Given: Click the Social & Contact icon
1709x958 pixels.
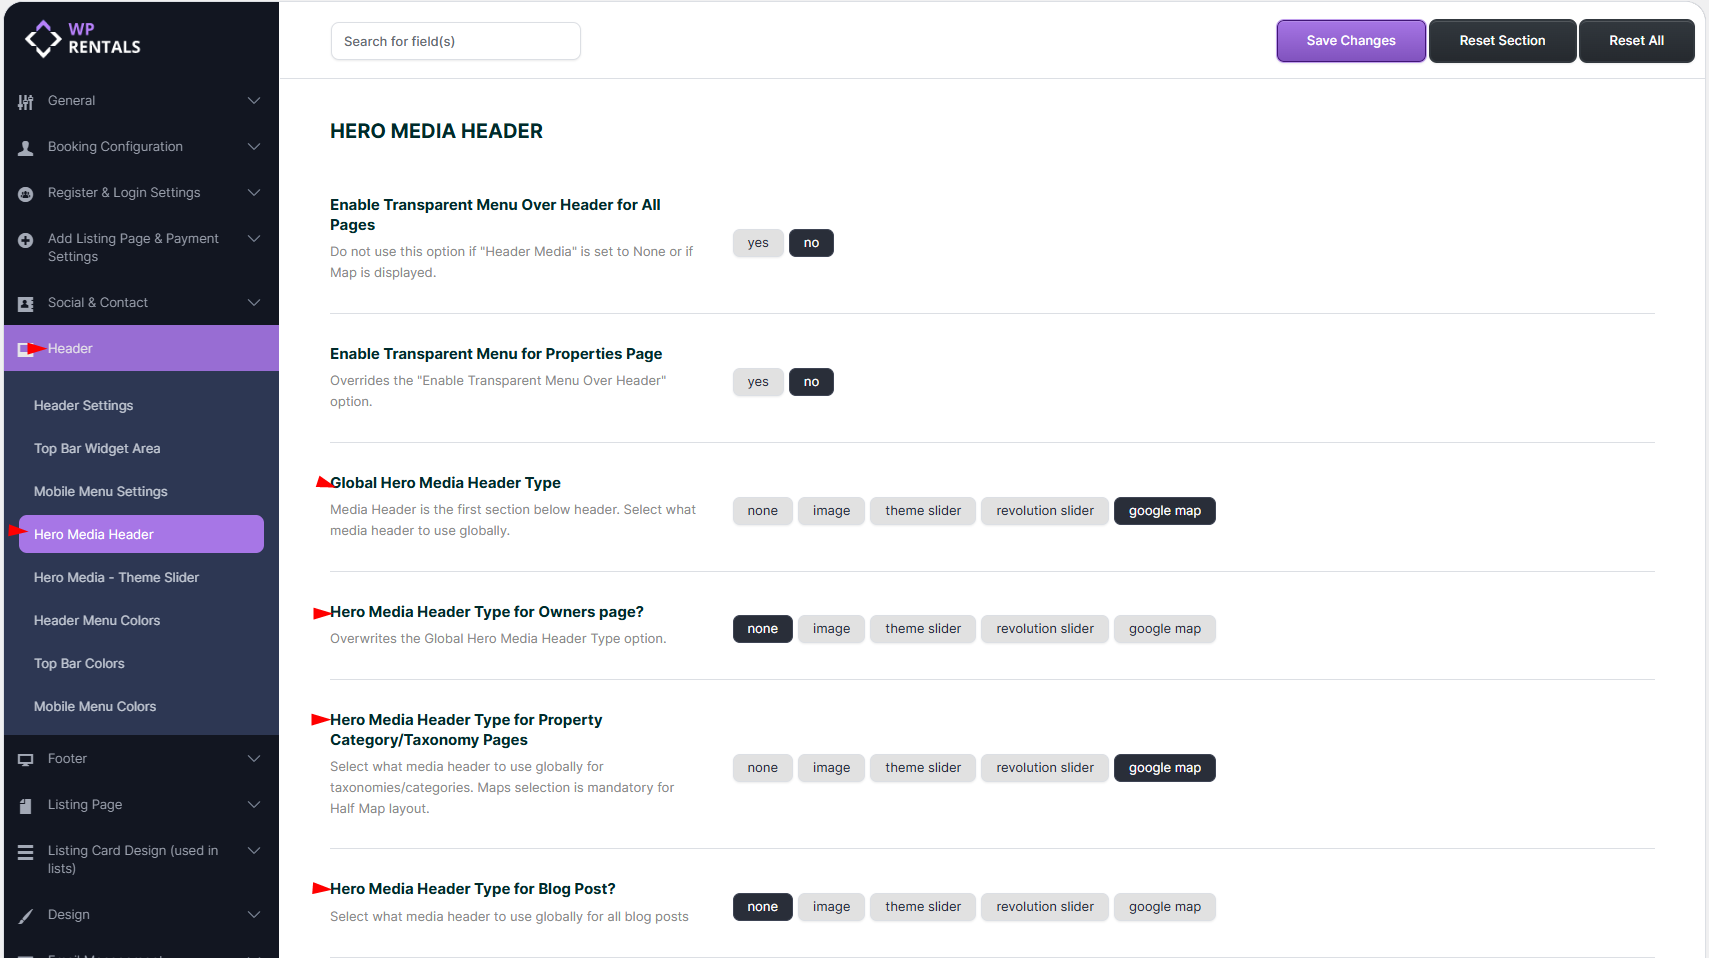Looking at the screenshot, I should pyautogui.click(x=26, y=304).
